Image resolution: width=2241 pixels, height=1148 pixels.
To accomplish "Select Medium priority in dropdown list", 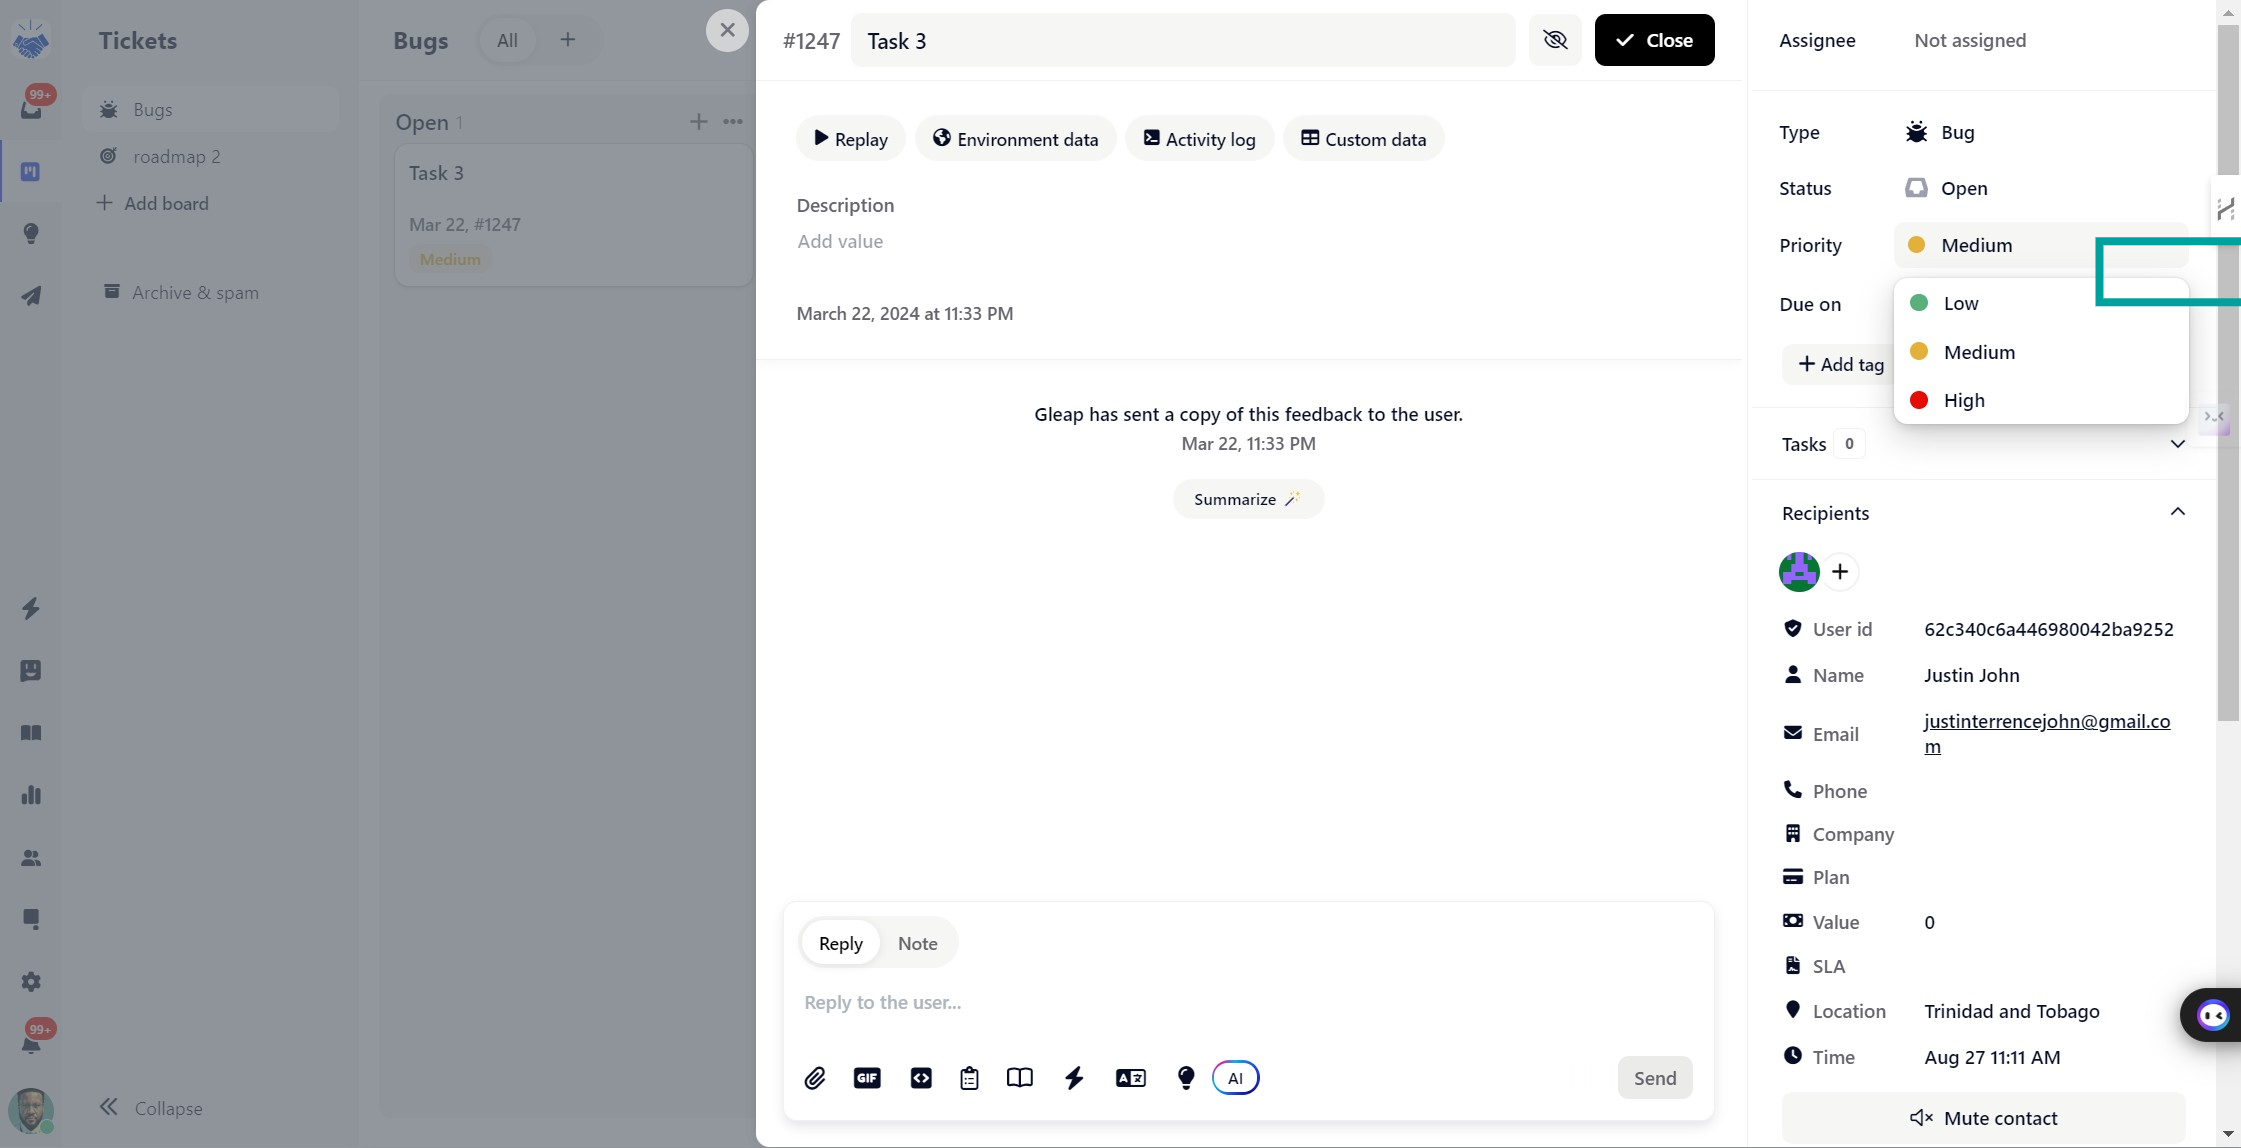I will pos(2041,352).
